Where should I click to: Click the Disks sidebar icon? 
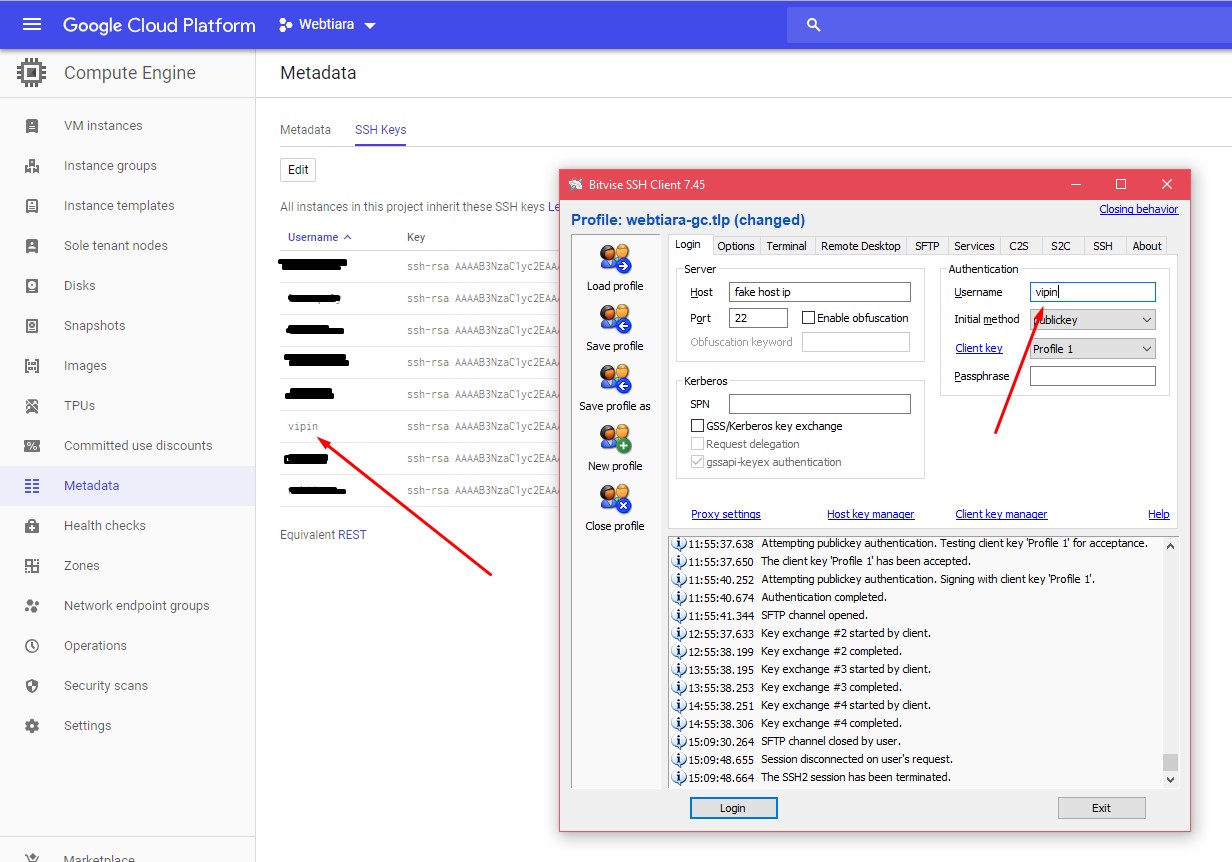(x=32, y=286)
